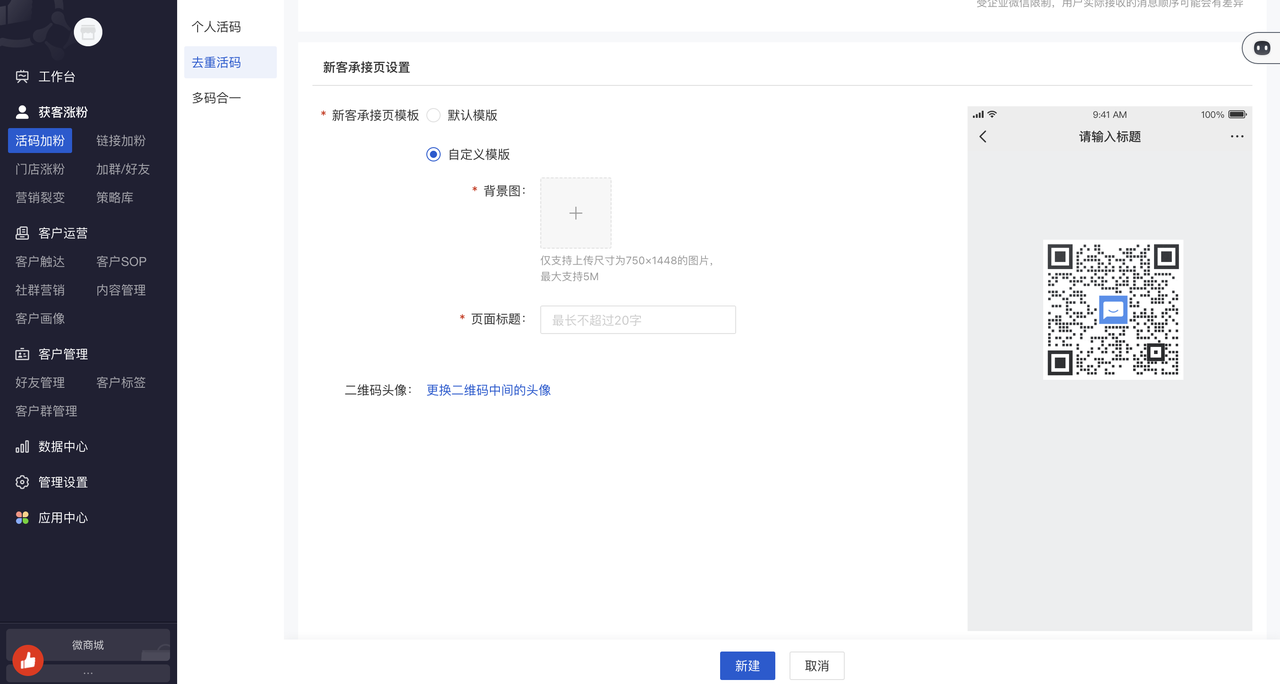This screenshot has width=1280, height=684.
Task: Open 客户群管理 menu item
Action: tap(46, 411)
